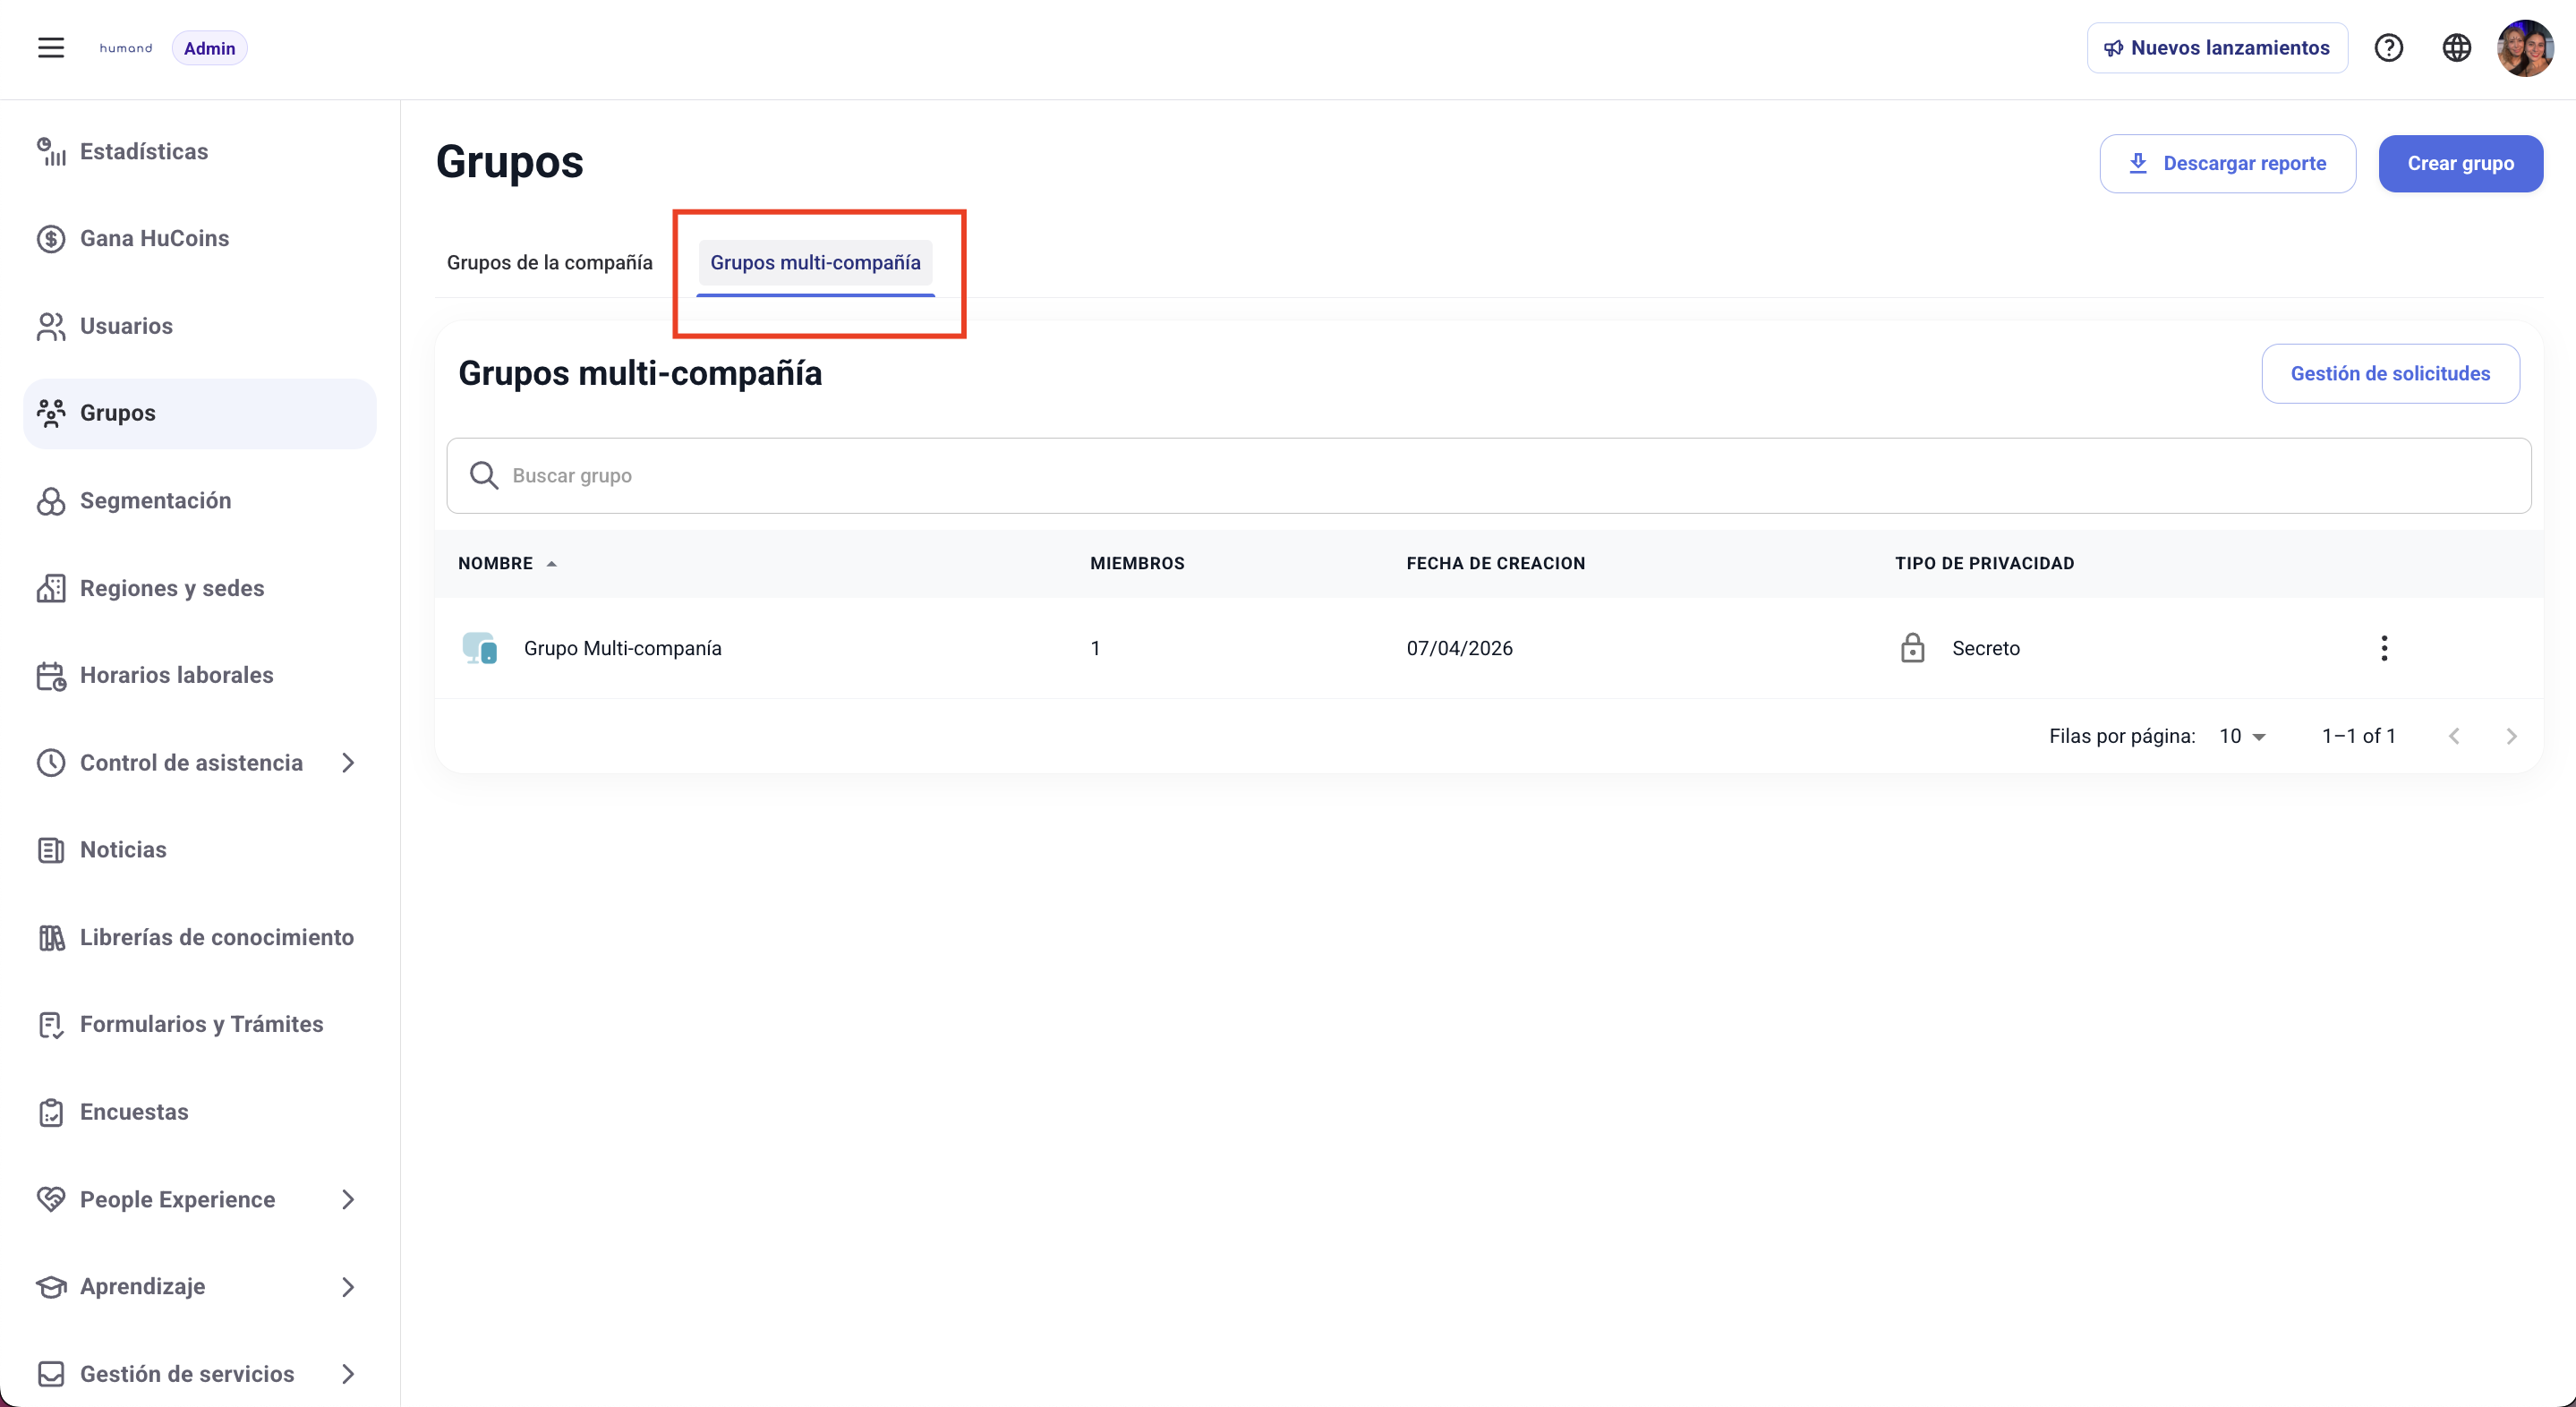Open the Noticias section

coord(123,849)
